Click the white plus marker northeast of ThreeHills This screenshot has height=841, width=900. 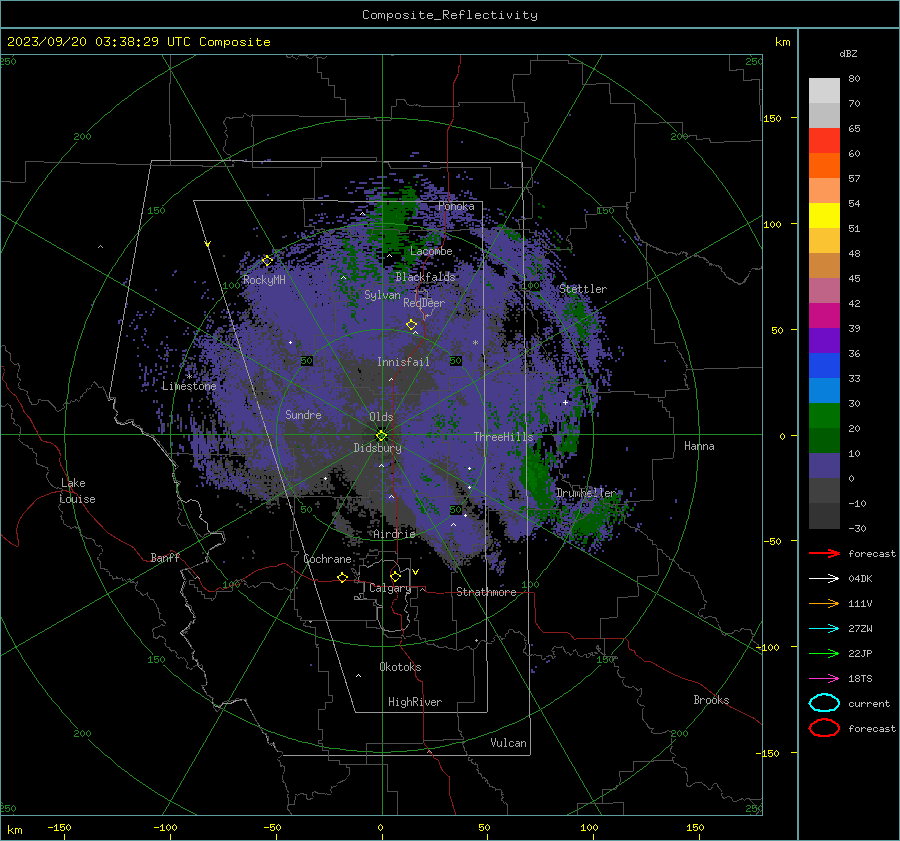[x=565, y=402]
